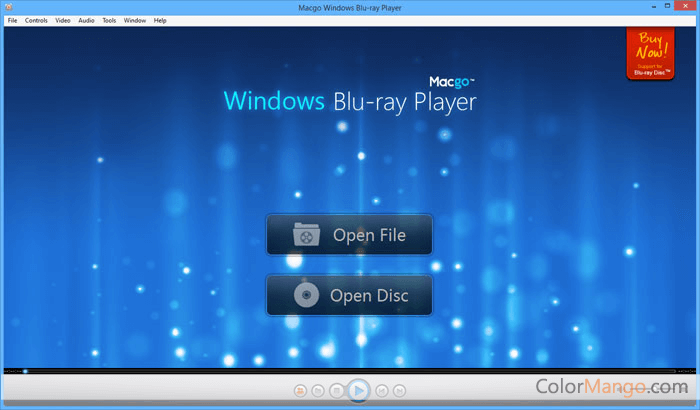Click the rightmost round playback button
The image size is (700, 410).
pos(399,390)
